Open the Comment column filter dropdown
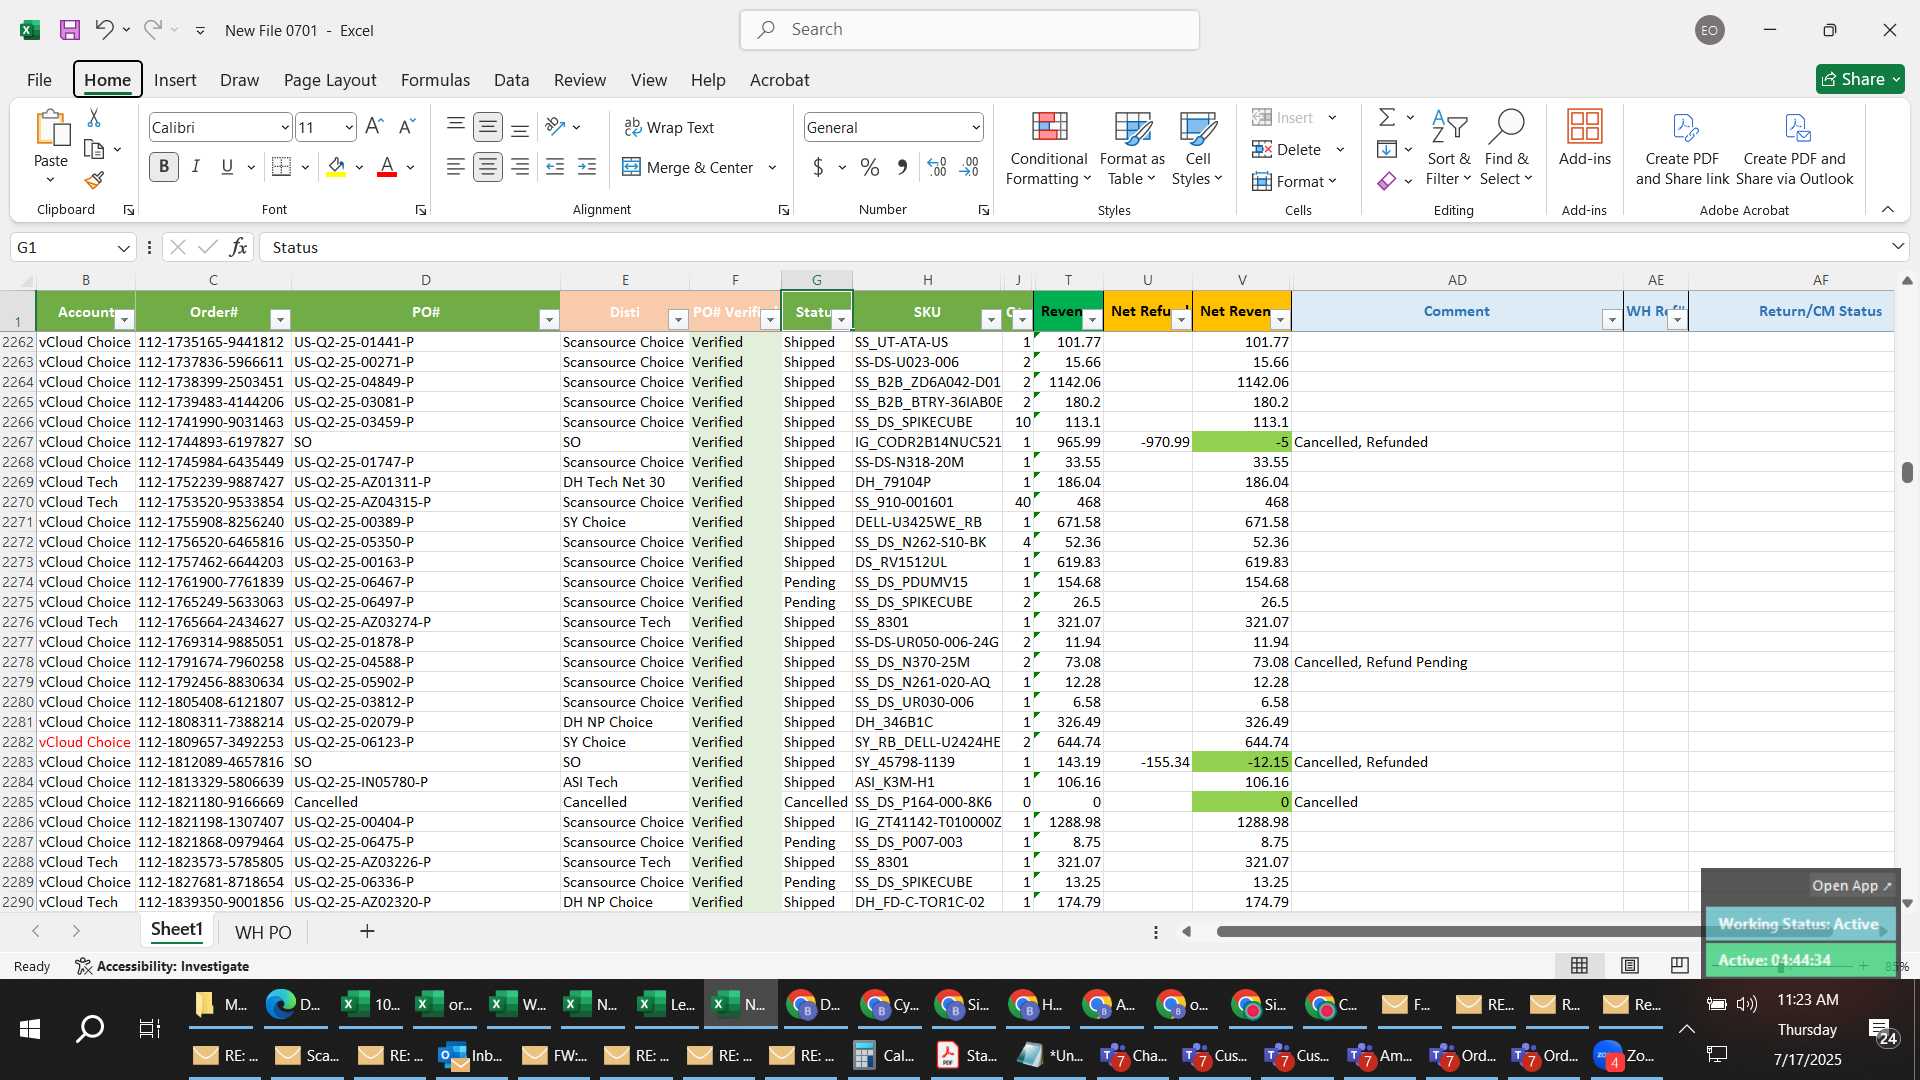Screen dimensions: 1920x1080 (x=1611, y=320)
